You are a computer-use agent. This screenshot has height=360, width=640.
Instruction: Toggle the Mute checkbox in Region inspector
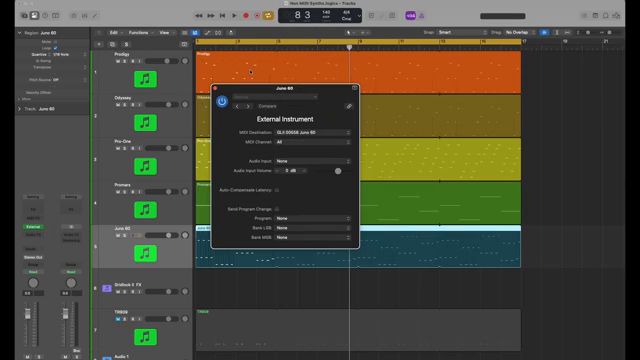56,42
